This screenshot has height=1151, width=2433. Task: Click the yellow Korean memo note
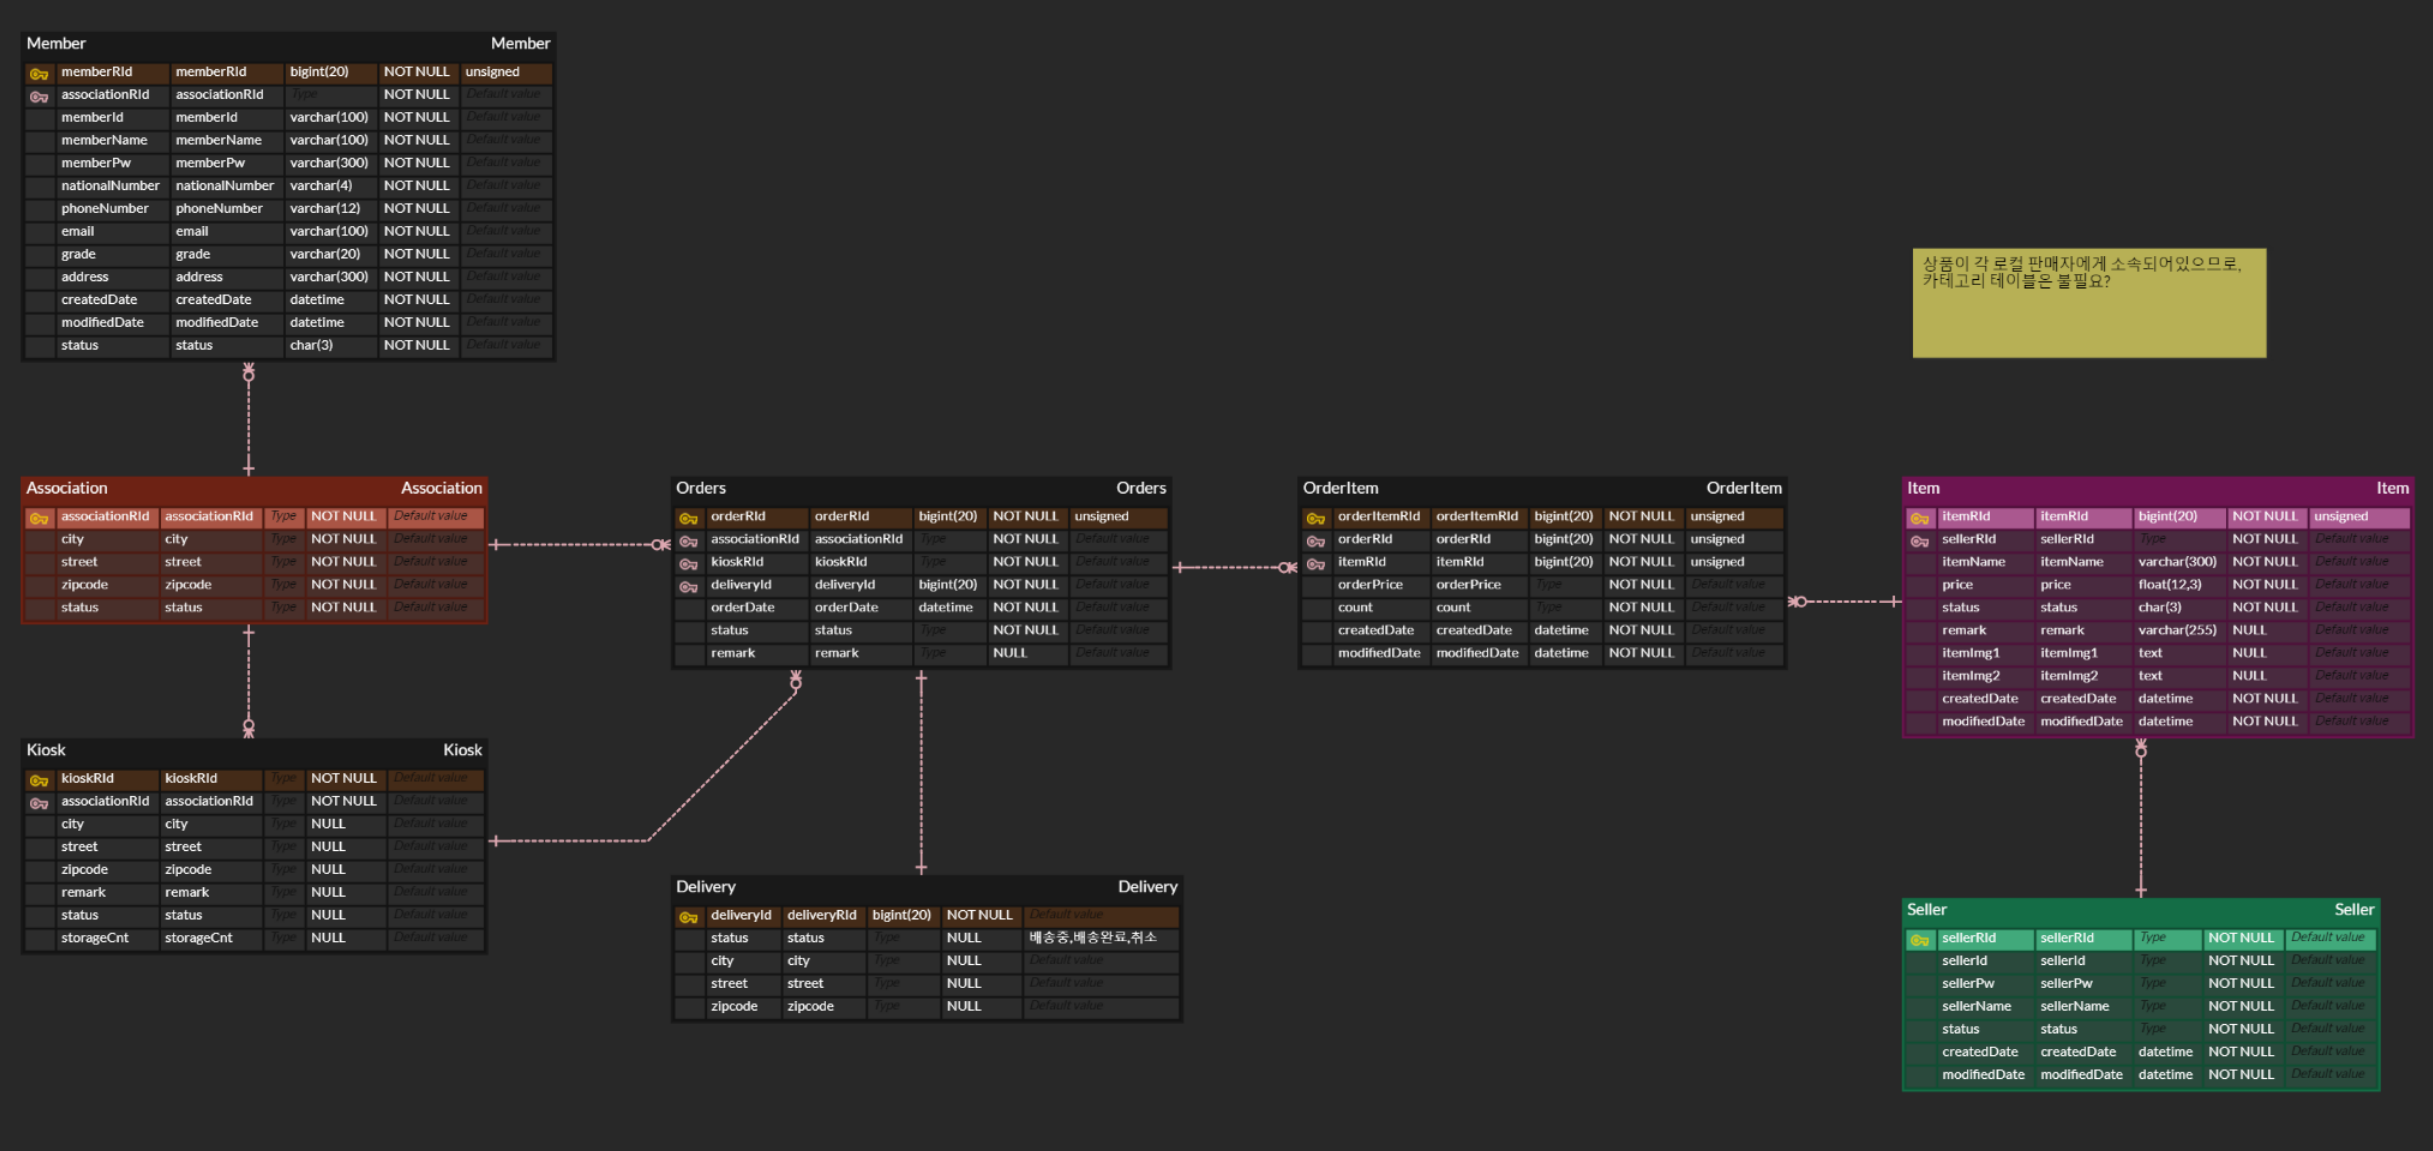(2088, 304)
